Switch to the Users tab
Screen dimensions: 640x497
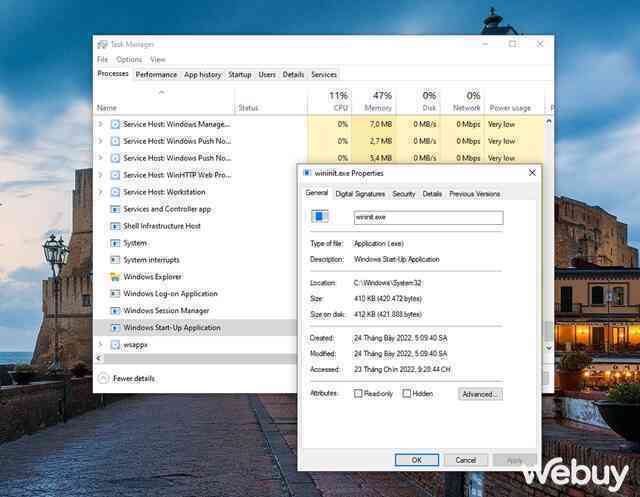(267, 75)
